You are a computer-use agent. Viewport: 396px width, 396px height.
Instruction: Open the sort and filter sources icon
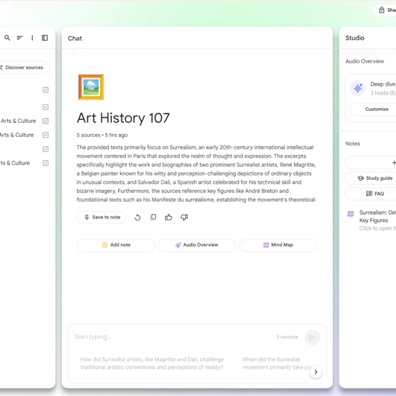pos(20,38)
